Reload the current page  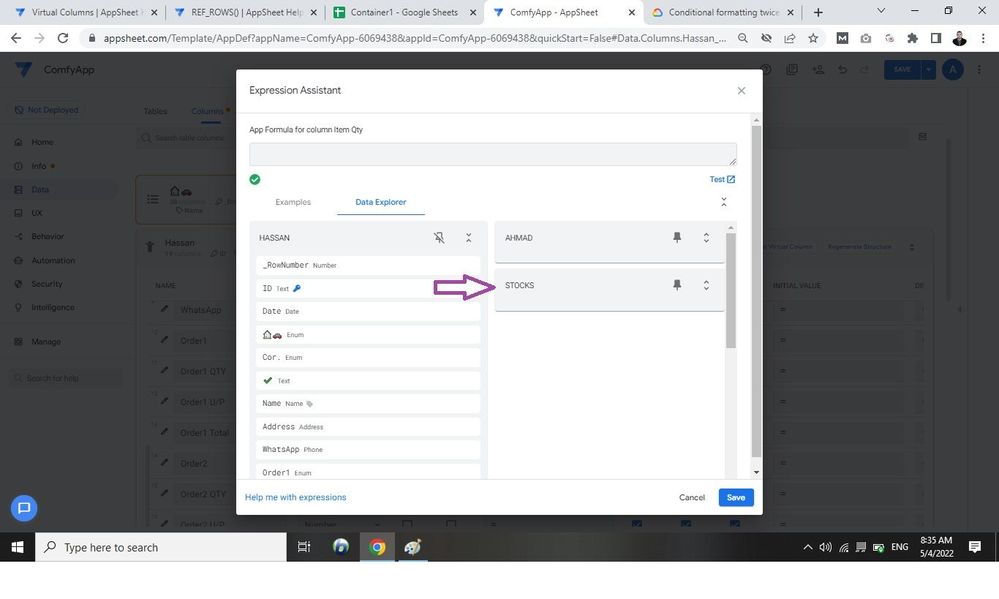click(62, 38)
